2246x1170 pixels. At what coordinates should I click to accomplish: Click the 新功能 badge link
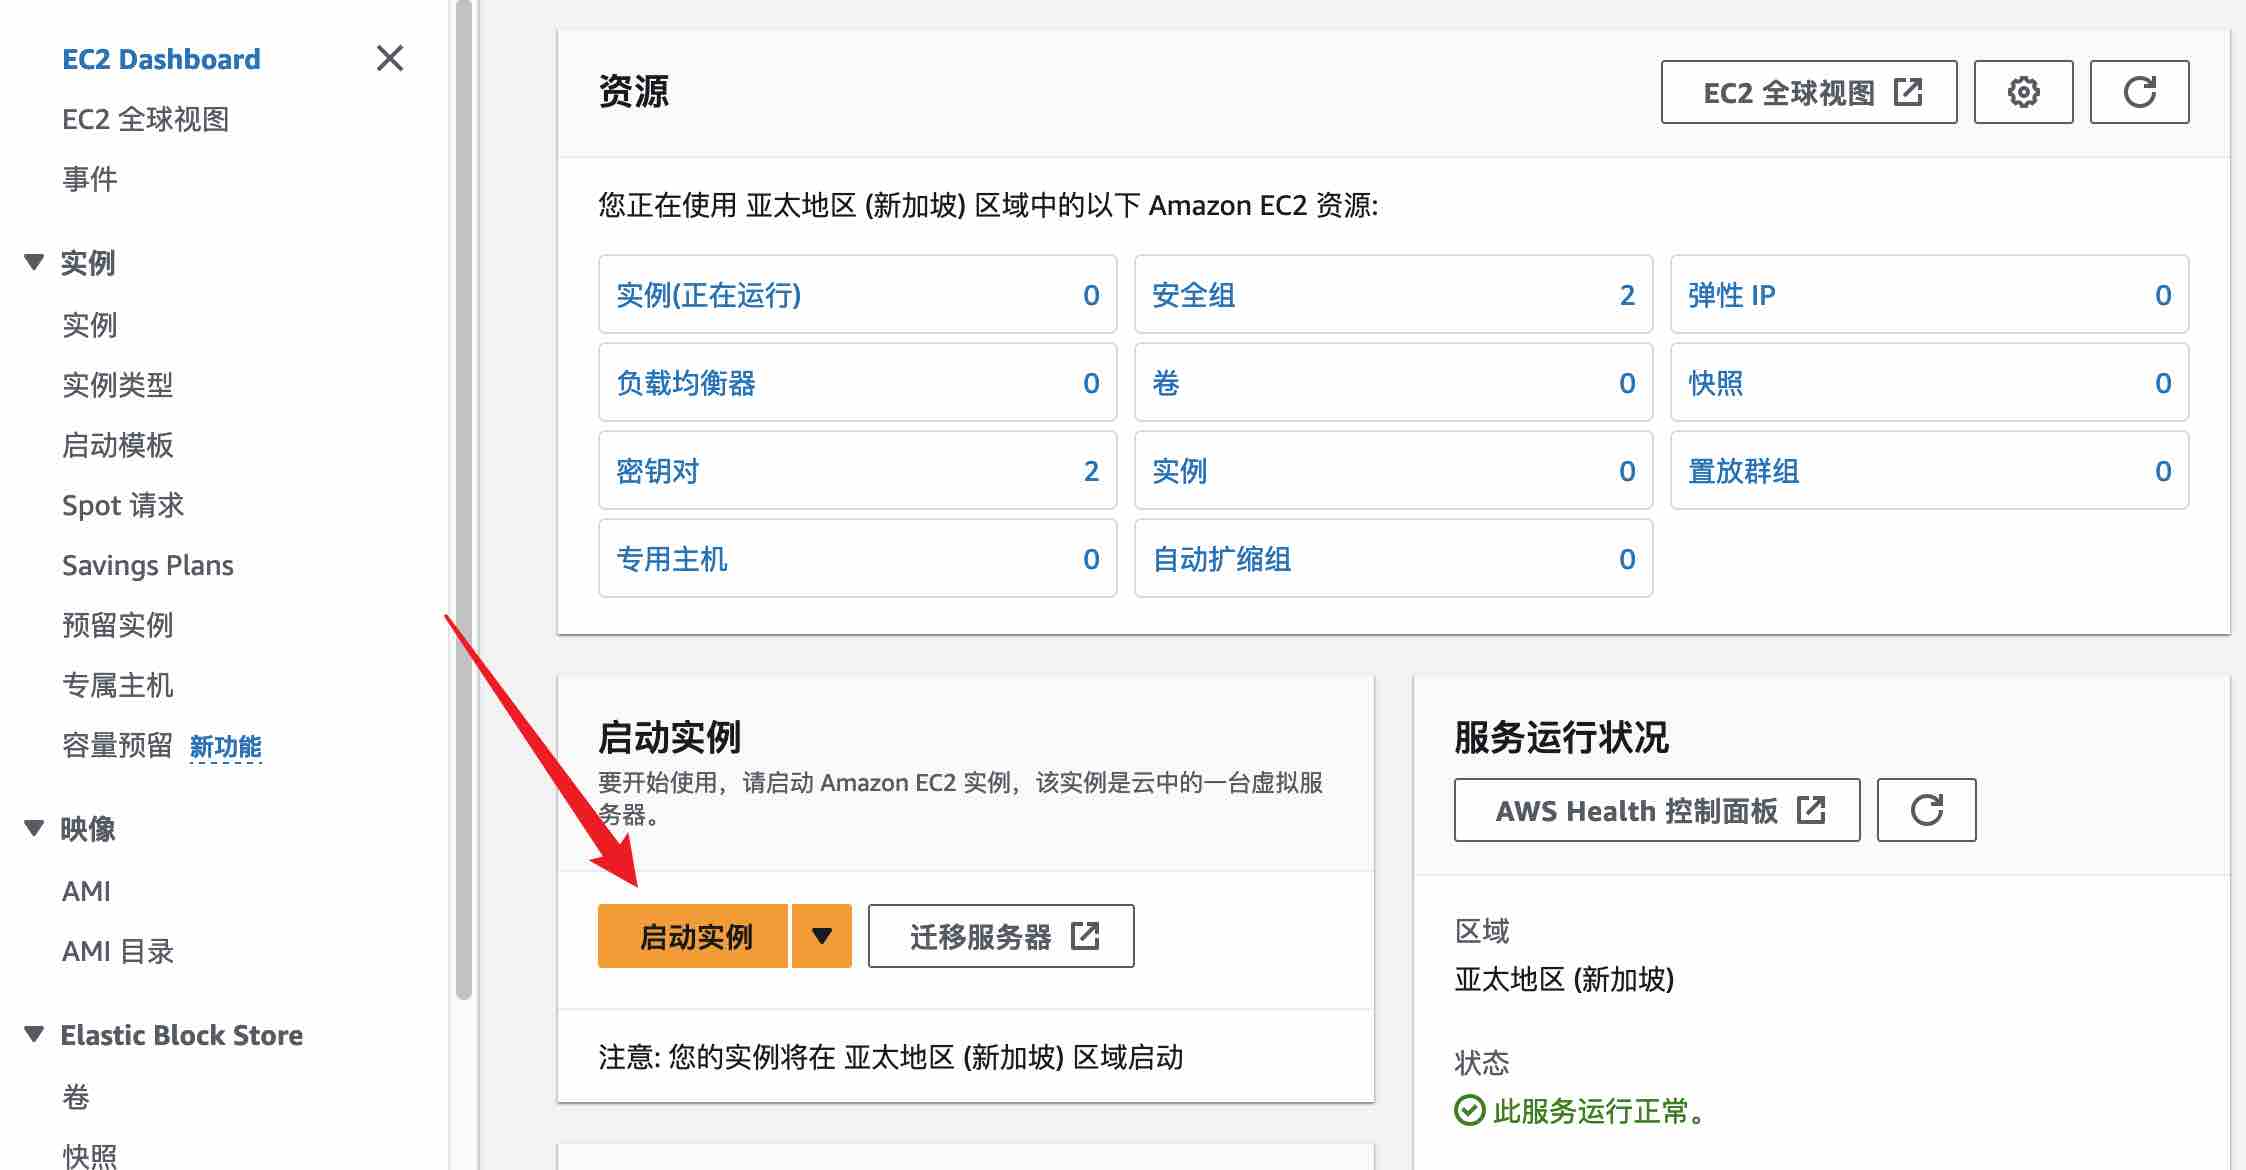[x=225, y=747]
